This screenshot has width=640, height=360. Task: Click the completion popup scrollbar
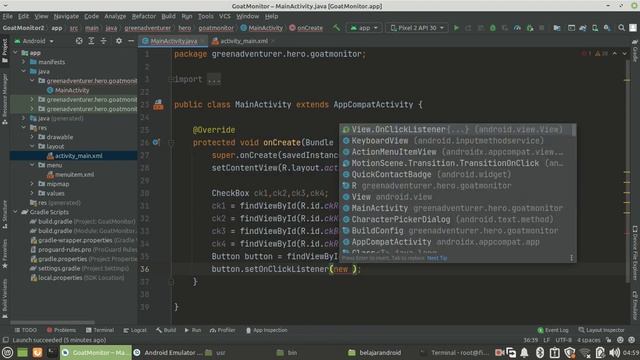[x=574, y=130]
